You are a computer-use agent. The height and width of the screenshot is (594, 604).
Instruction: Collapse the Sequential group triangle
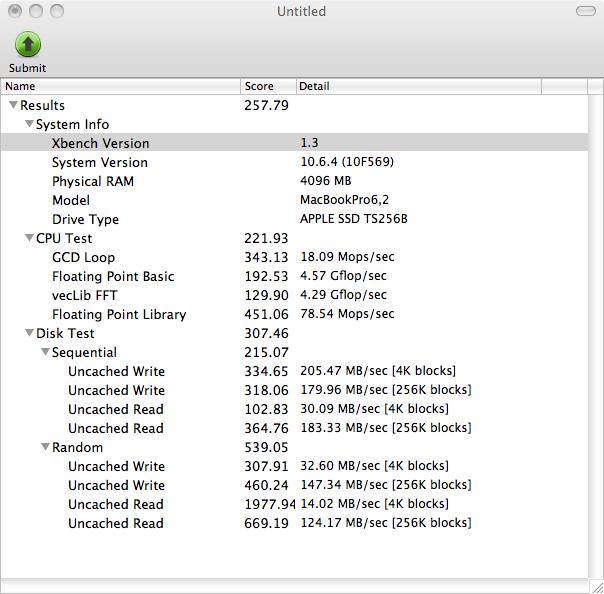point(45,352)
